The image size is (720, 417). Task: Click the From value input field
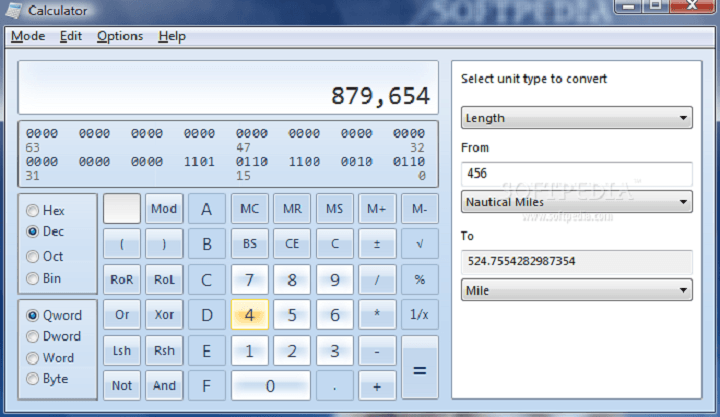point(576,174)
